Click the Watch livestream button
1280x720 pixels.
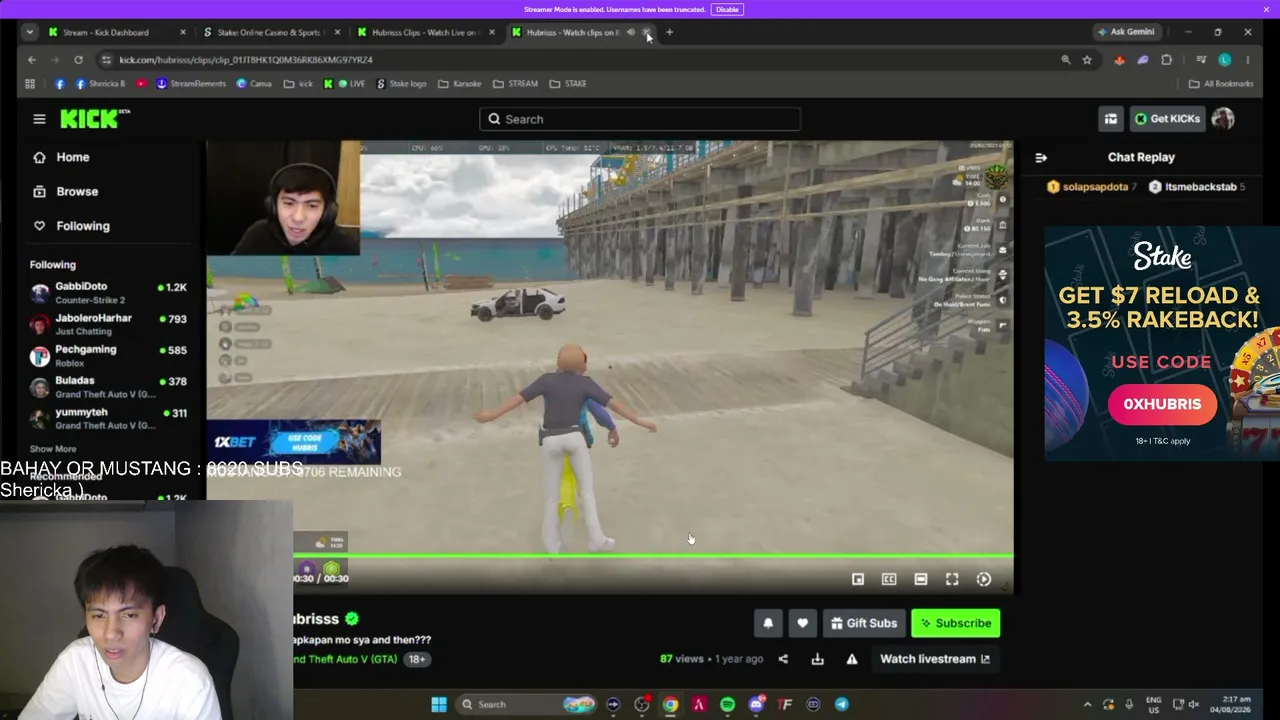tap(934, 659)
